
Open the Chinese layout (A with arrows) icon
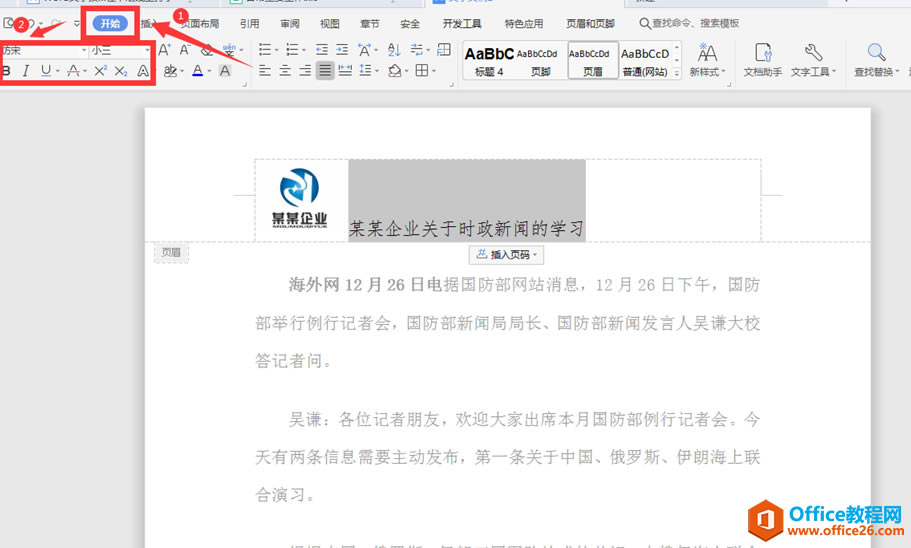pos(364,50)
